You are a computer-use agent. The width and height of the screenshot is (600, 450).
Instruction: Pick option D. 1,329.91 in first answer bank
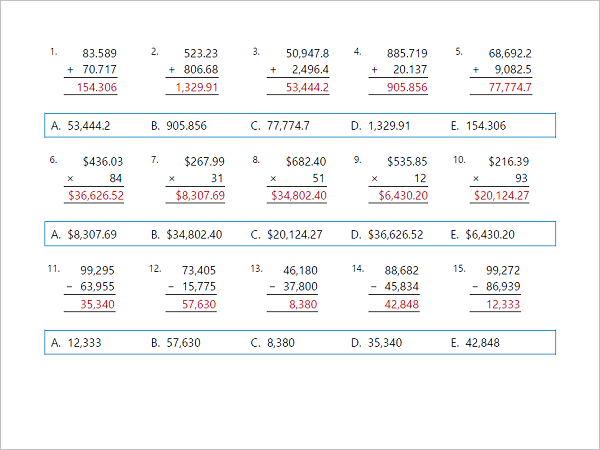[389, 126]
